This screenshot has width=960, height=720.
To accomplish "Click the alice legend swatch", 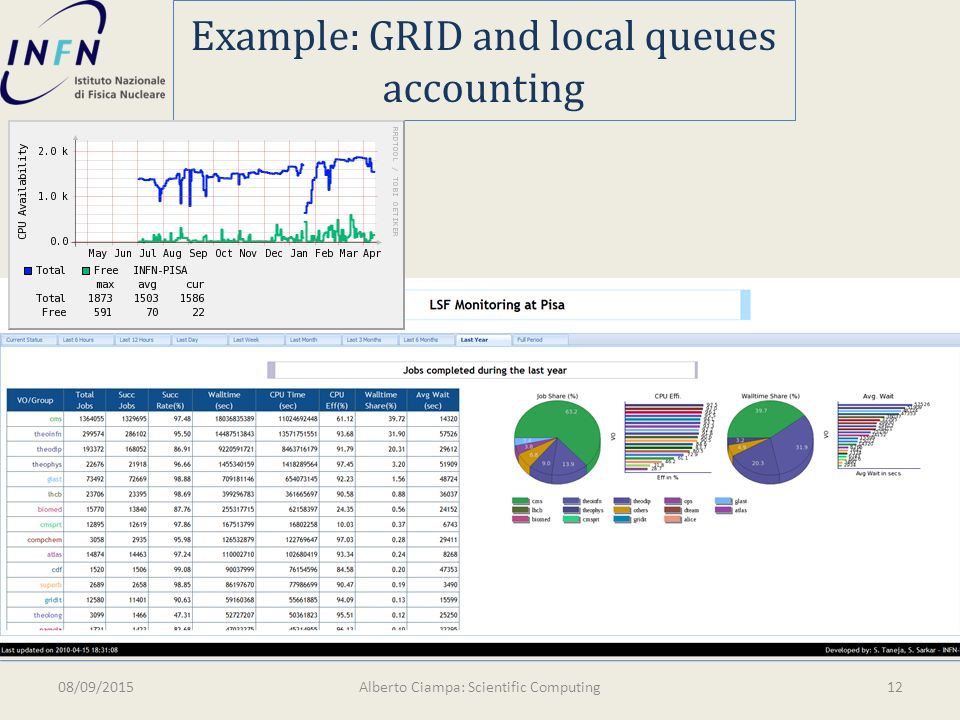I will click(x=673, y=519).
